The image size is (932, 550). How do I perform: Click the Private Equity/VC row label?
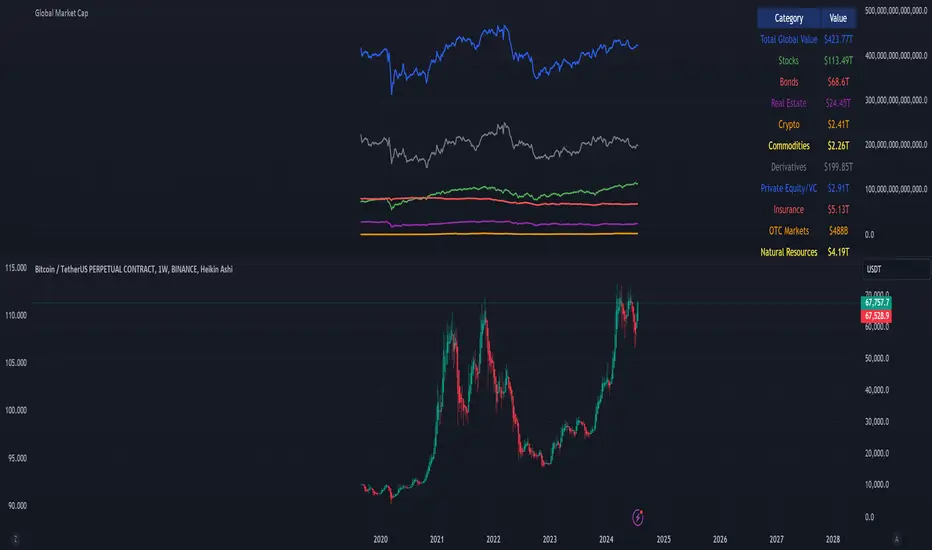click(x=789, y=187)
